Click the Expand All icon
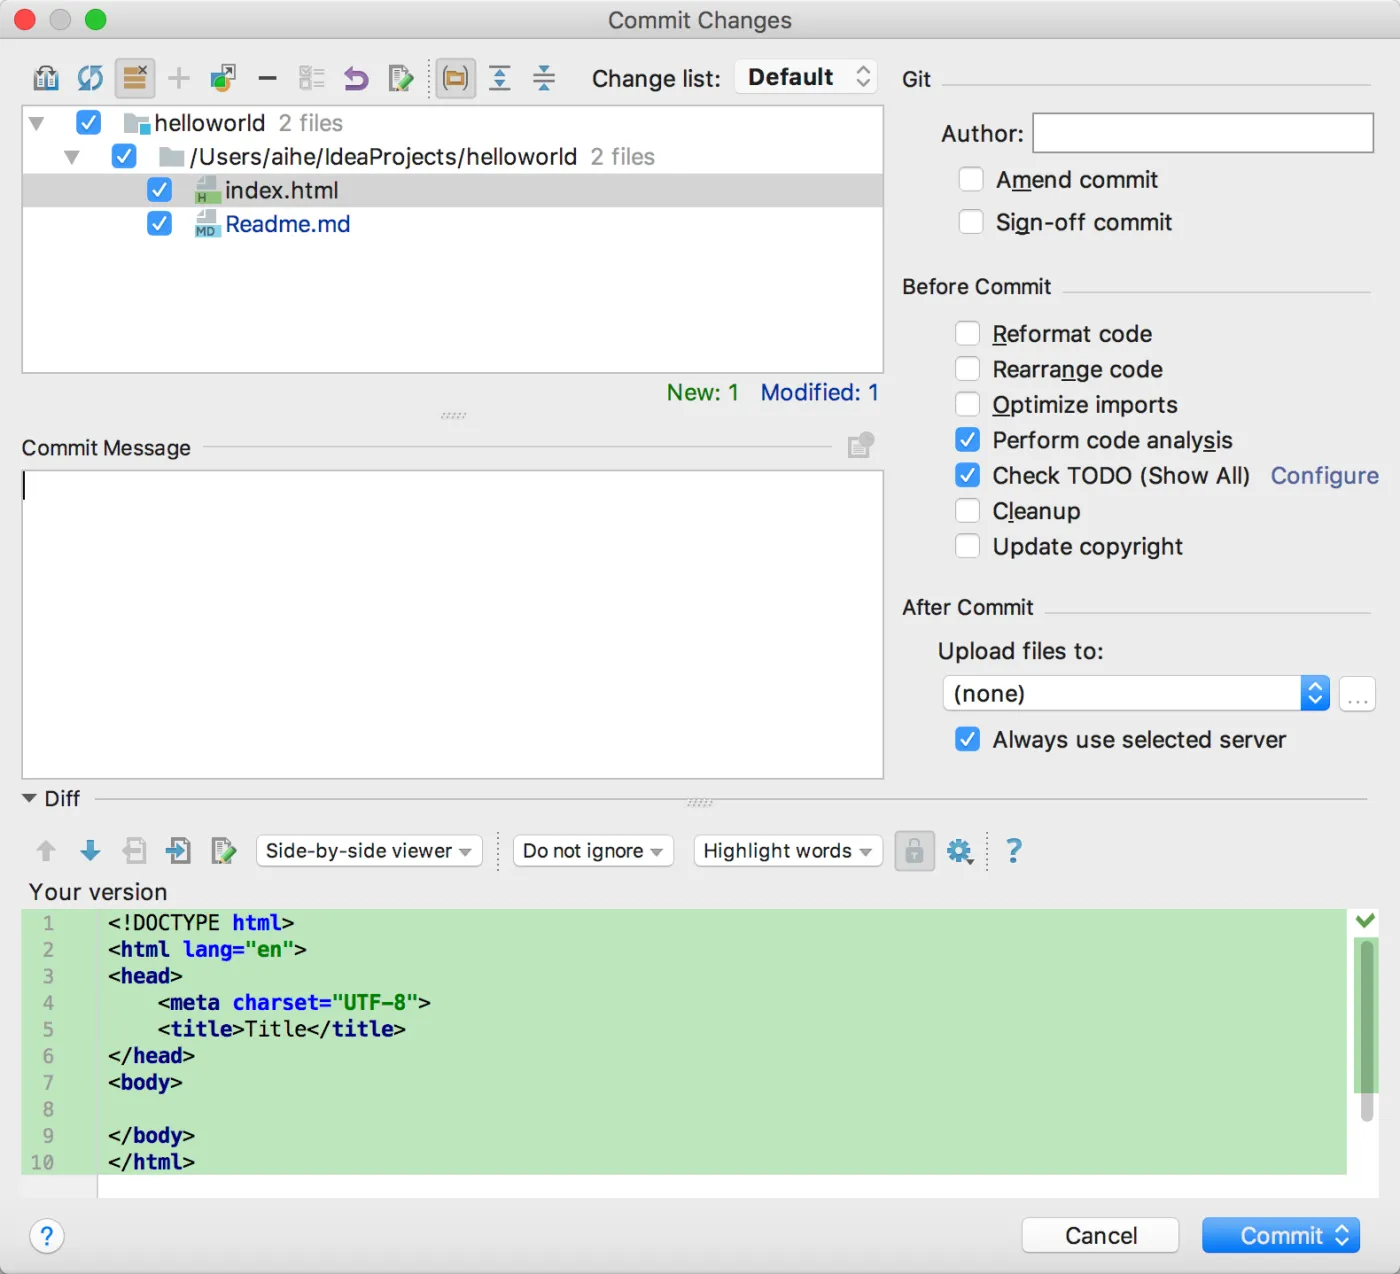Screen dimensions: 1400x1274 pos(500,78)
